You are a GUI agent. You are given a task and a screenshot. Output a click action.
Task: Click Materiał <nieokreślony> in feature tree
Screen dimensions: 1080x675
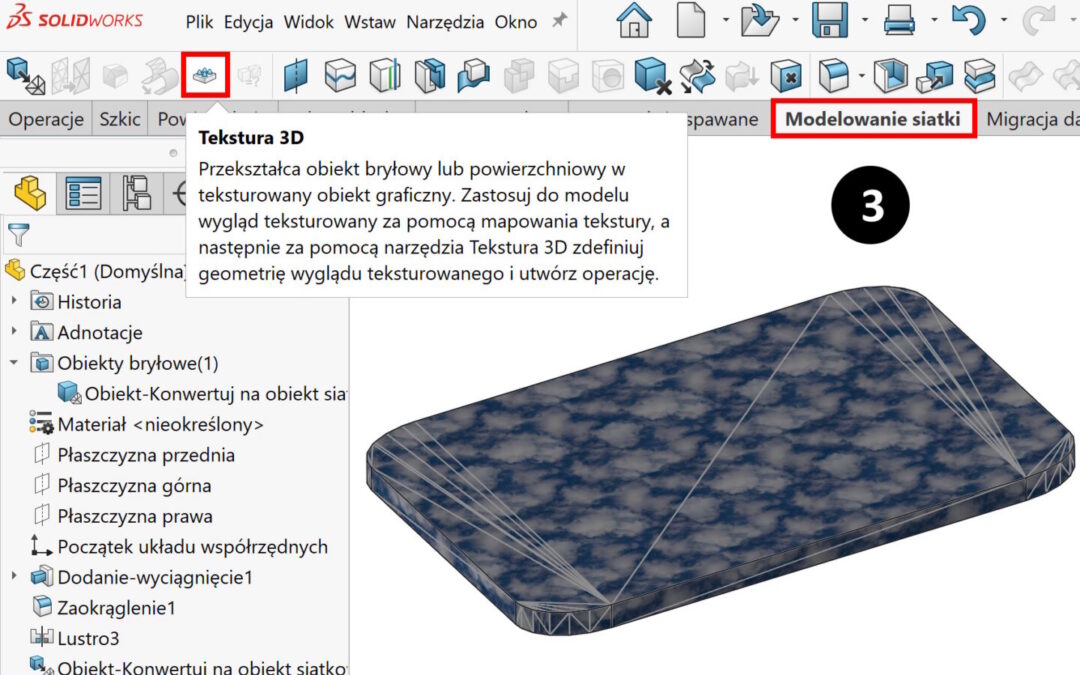[160, 425]
